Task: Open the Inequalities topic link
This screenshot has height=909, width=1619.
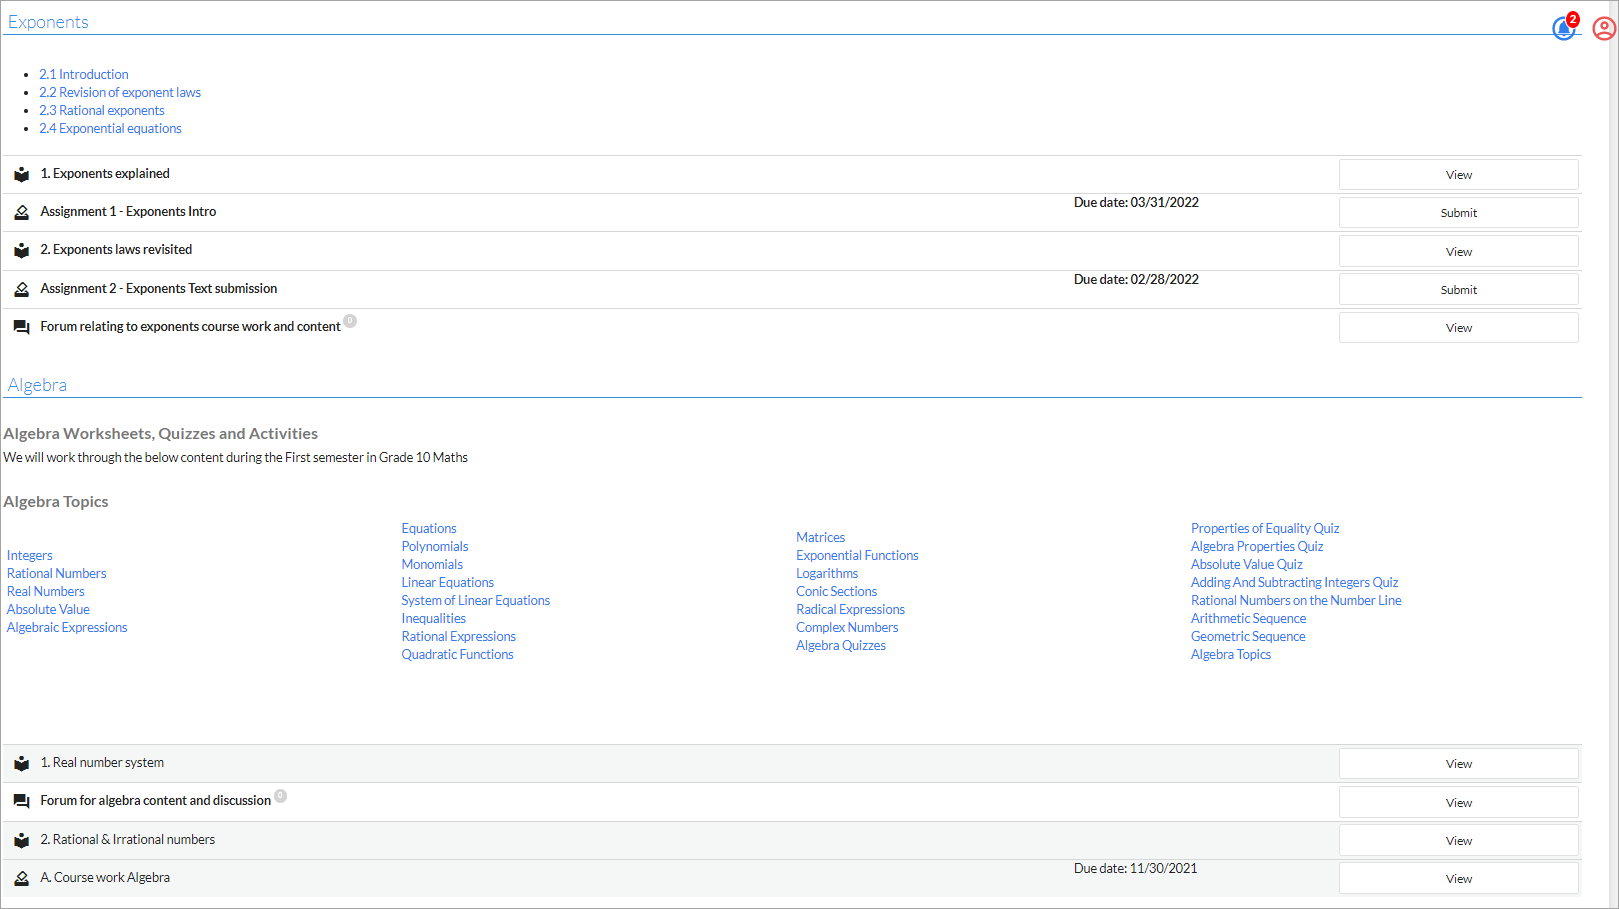Action: coord(434,619)
